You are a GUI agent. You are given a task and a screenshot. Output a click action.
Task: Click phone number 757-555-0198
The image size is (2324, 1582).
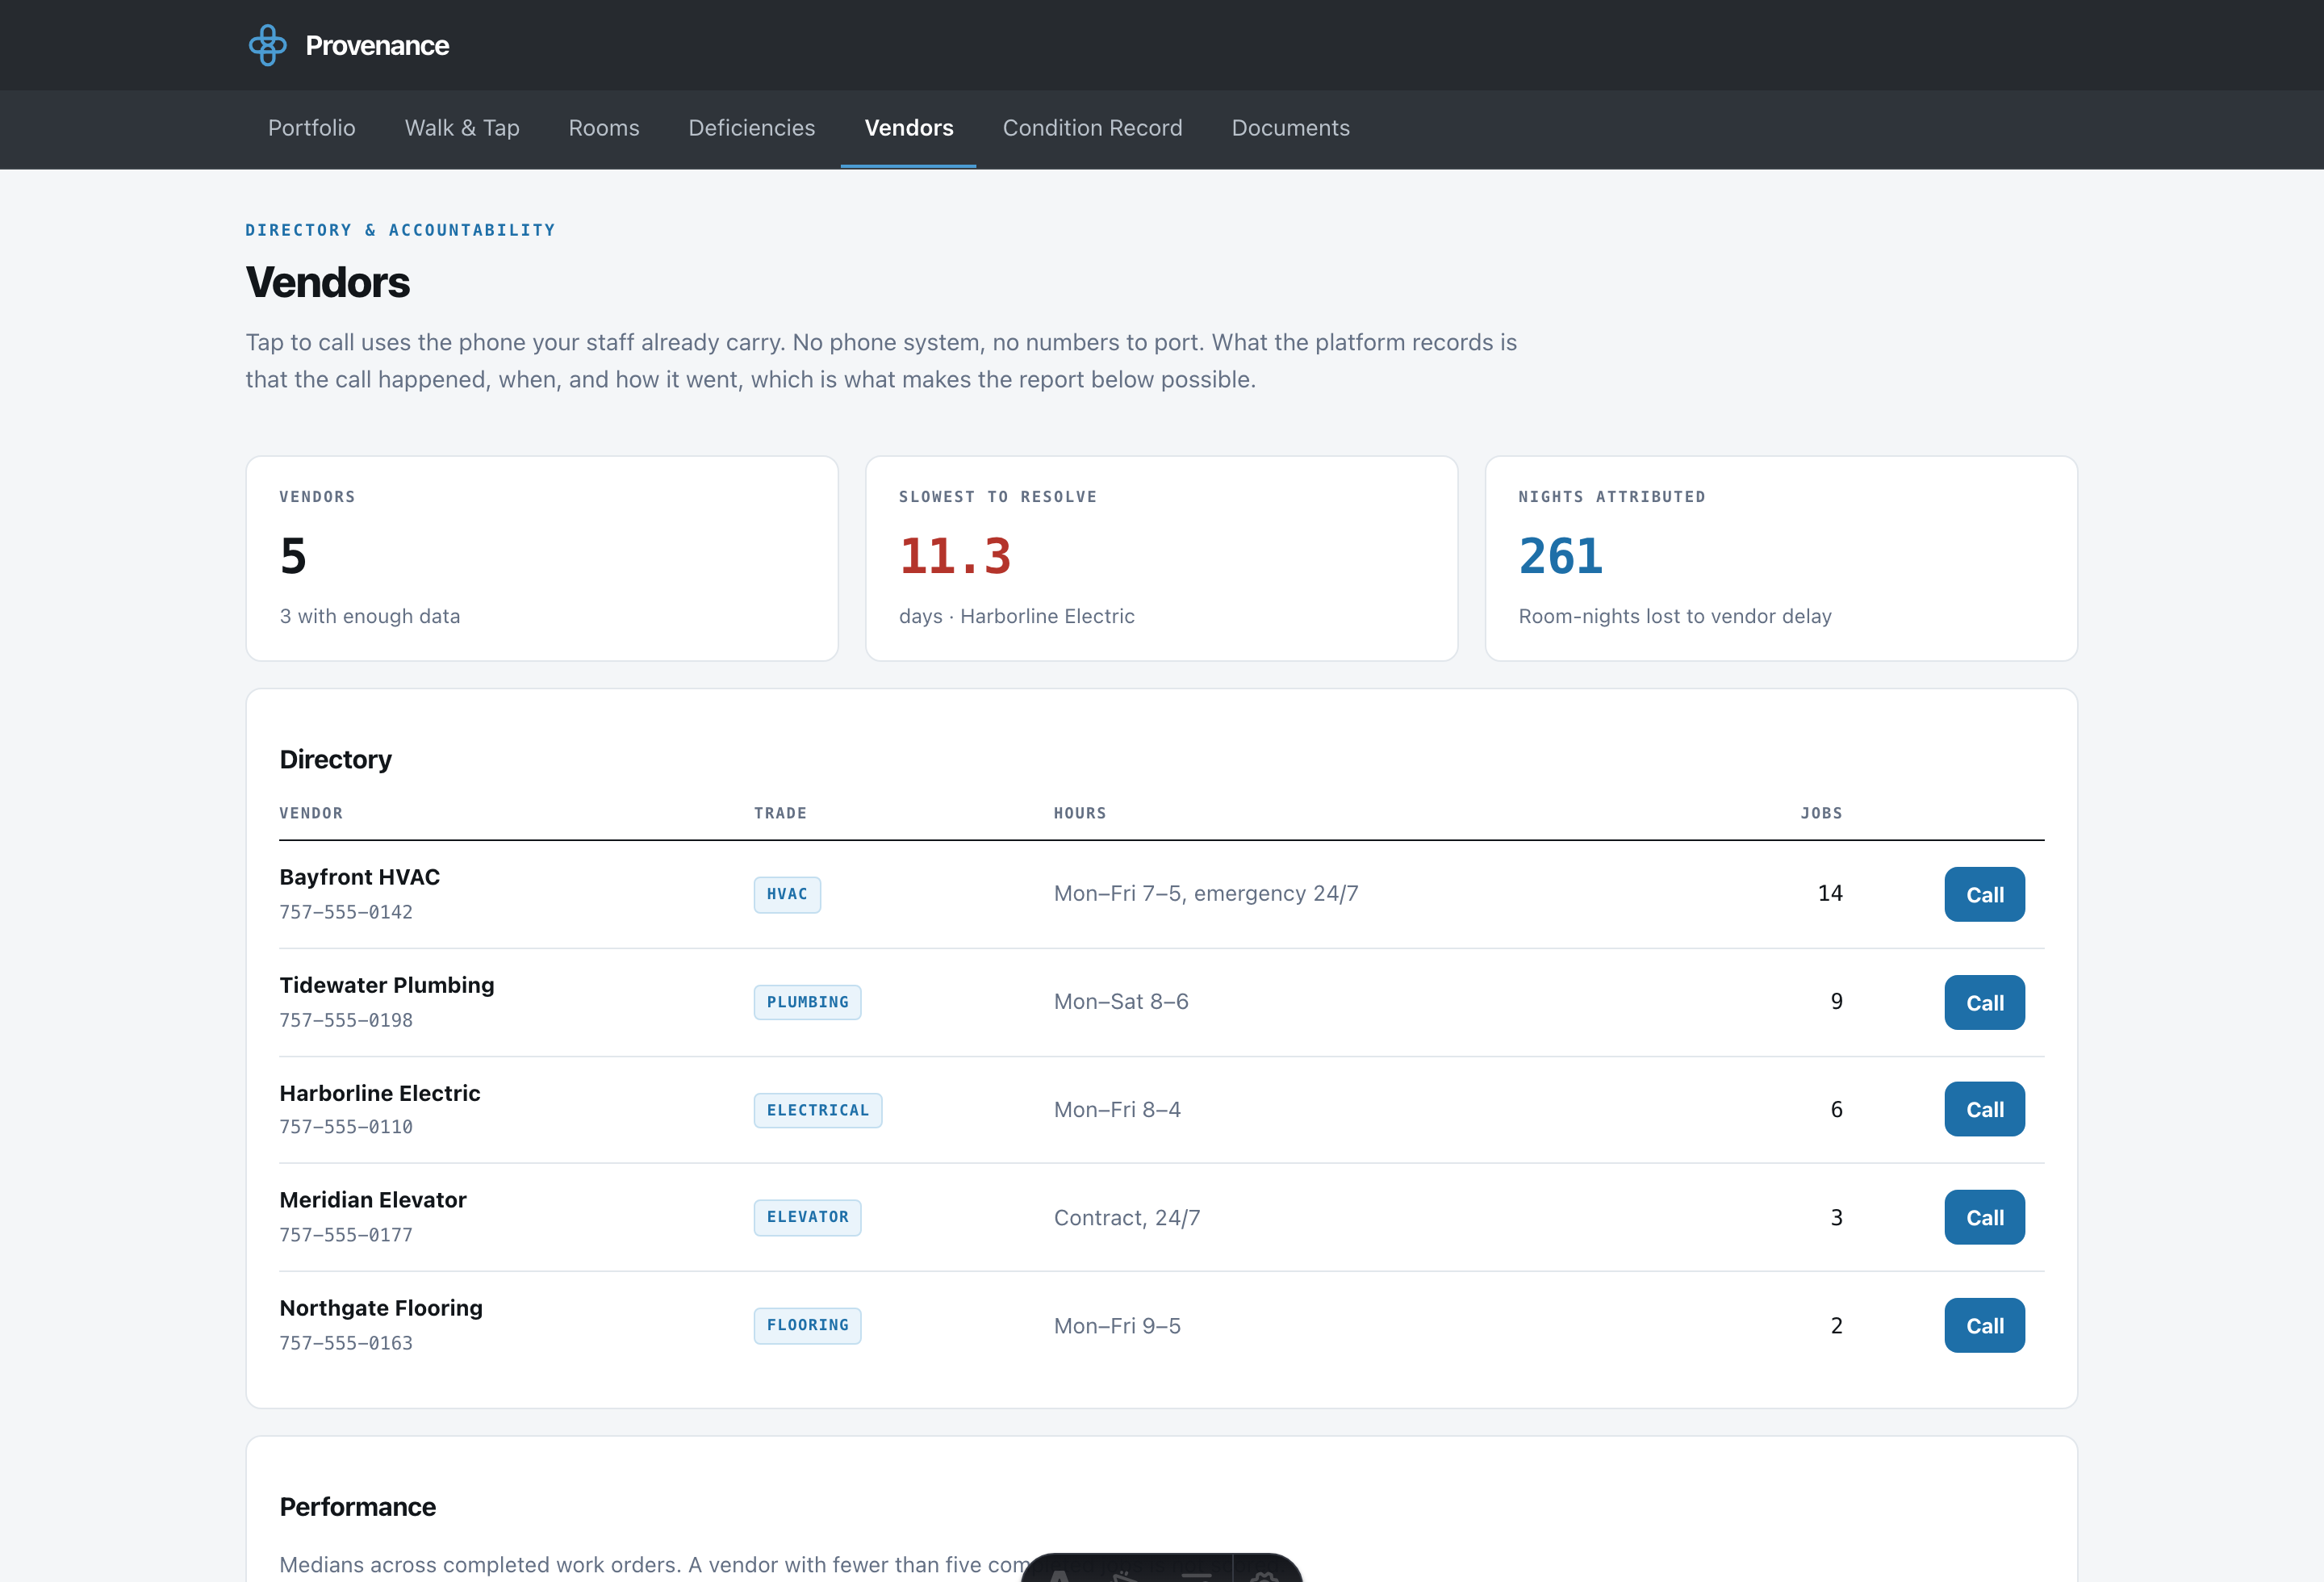[x=346, y=1020]
